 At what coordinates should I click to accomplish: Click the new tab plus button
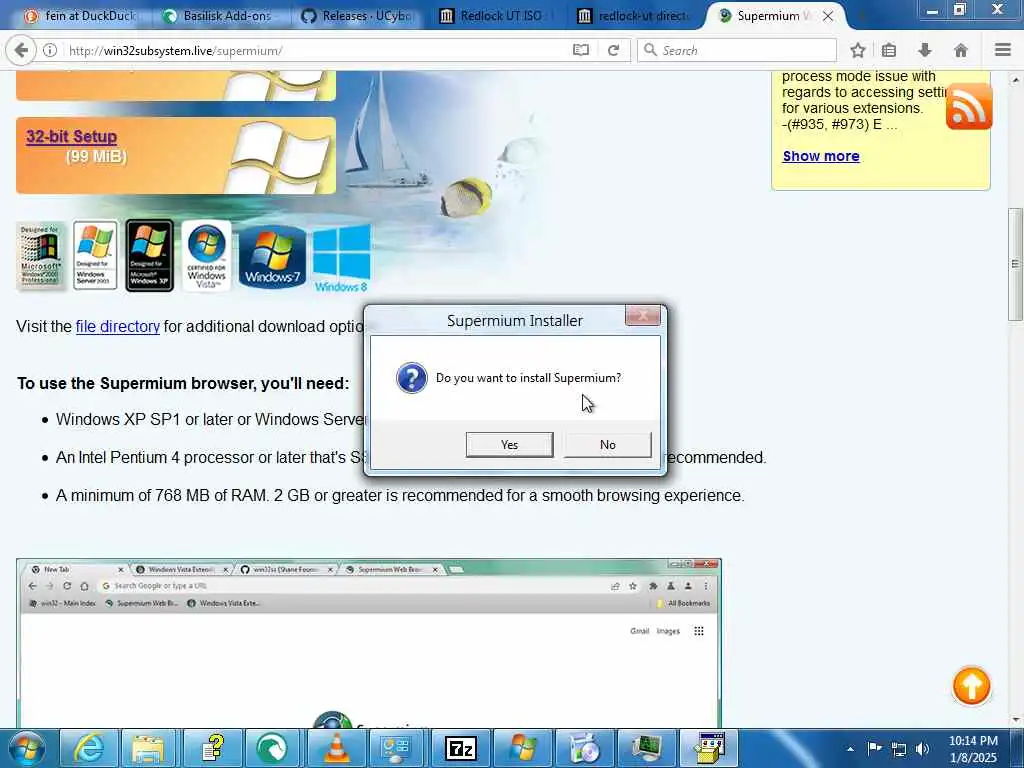click(x=861, y=16)
